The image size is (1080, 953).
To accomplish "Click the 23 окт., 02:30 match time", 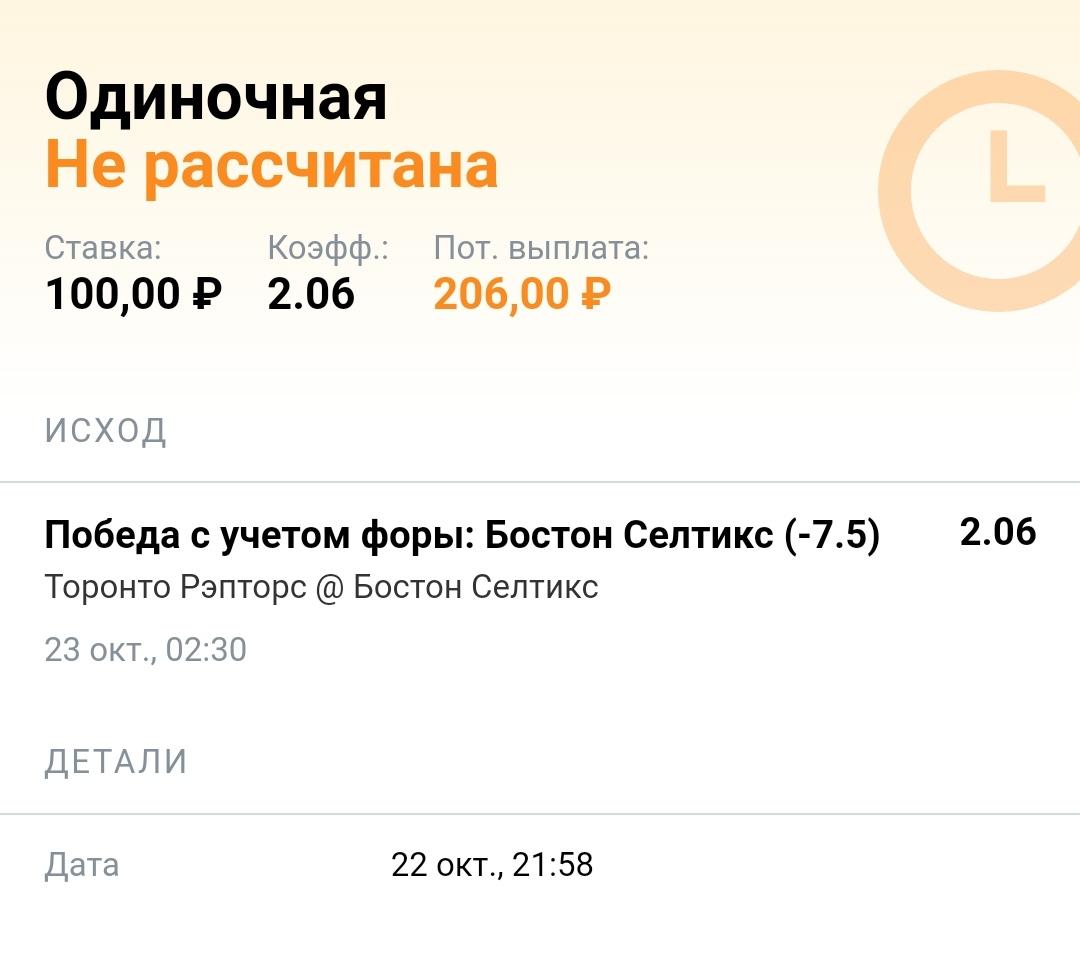I will click(x=145, y=650).
